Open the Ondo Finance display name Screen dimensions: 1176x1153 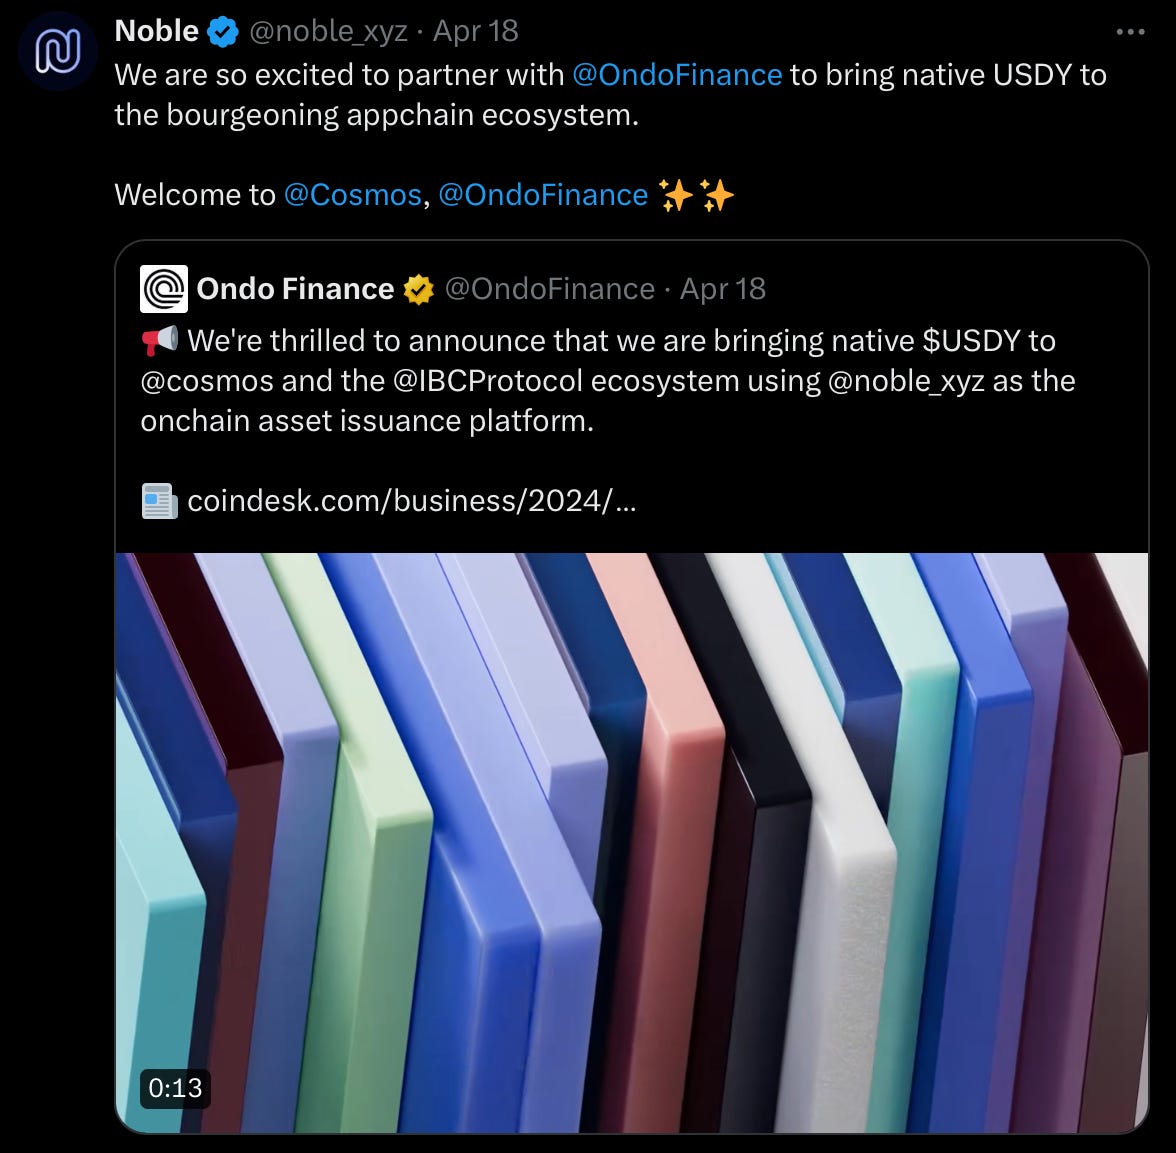tap(296, 289)
